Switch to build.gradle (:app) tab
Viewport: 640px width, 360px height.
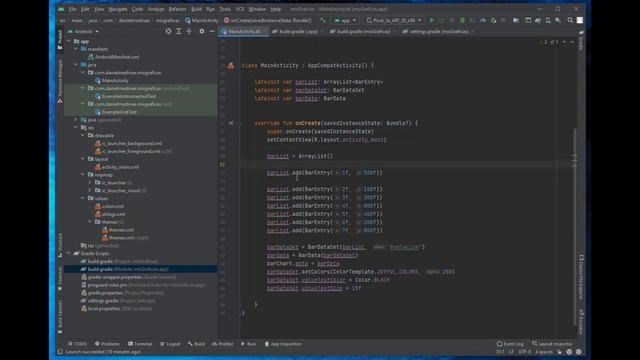click(x=297, y=31)
